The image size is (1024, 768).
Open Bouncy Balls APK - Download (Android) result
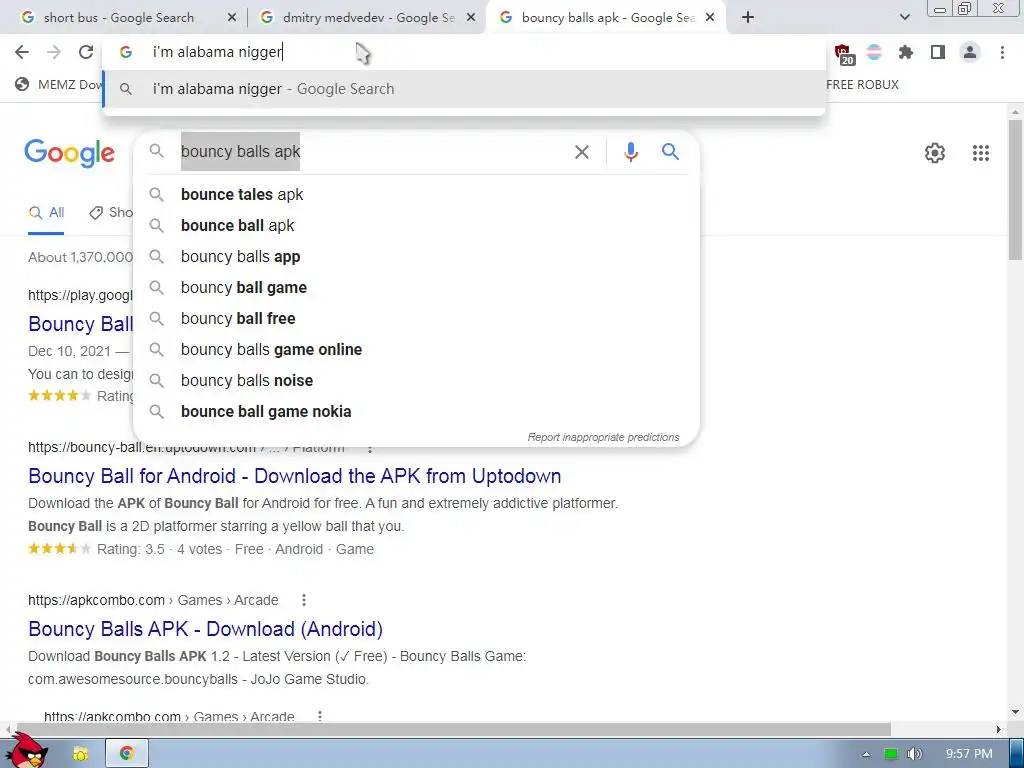205,629
